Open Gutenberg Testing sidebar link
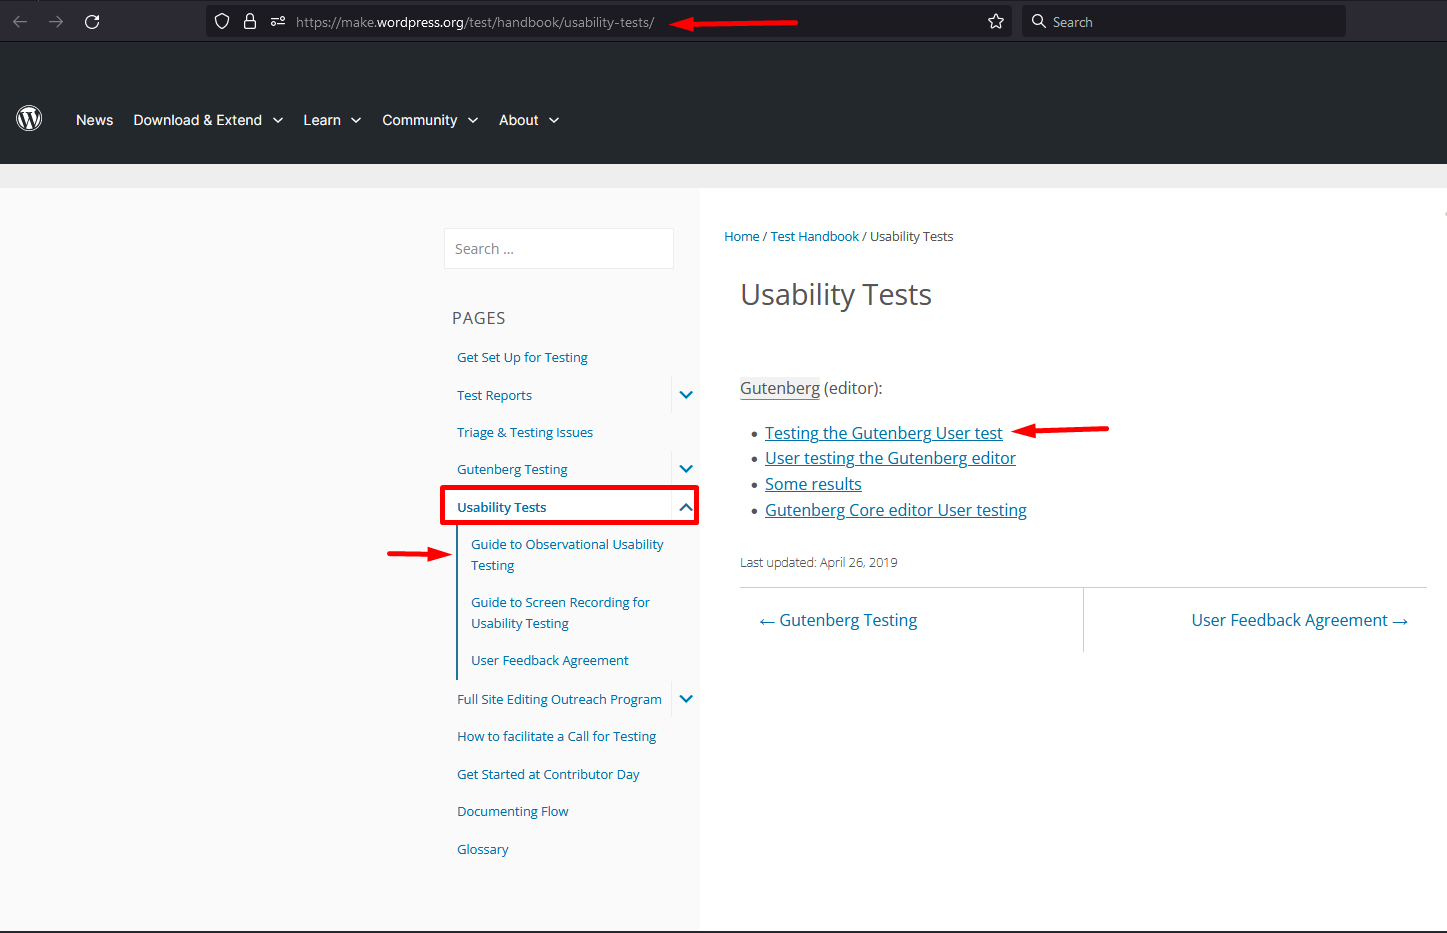This screenshot has height=933, width=1447. [x=512, y=469]
